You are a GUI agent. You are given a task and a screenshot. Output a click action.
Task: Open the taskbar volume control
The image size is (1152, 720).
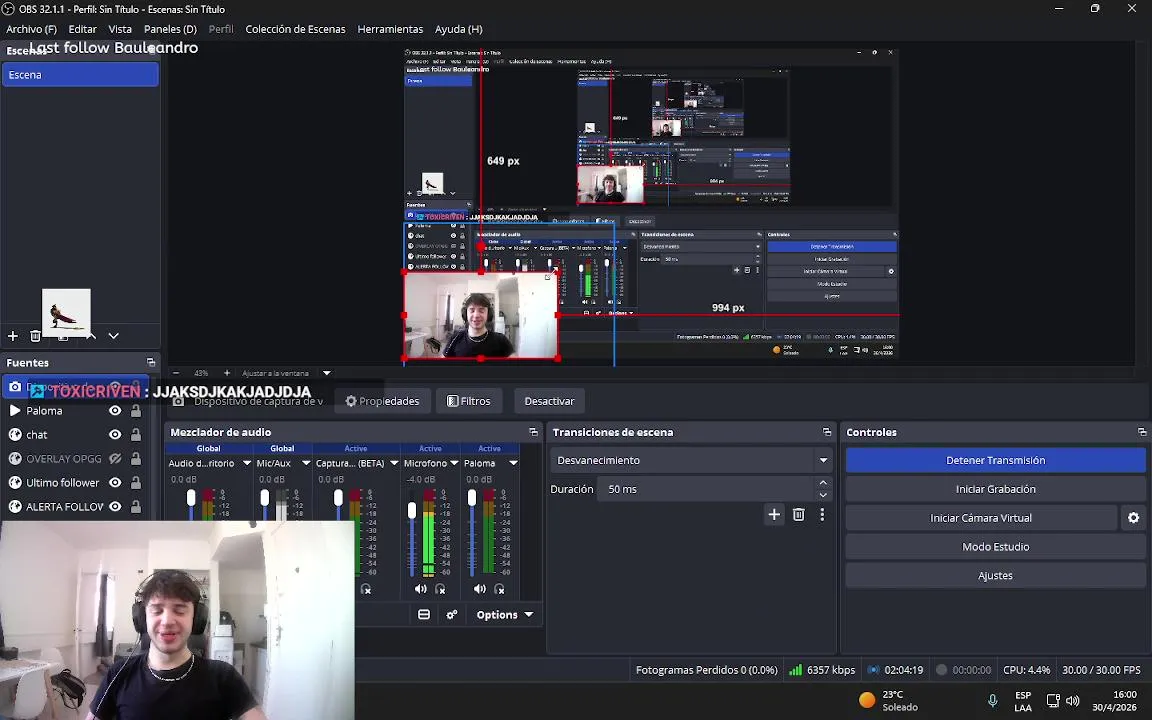(x=1073, y=700)
